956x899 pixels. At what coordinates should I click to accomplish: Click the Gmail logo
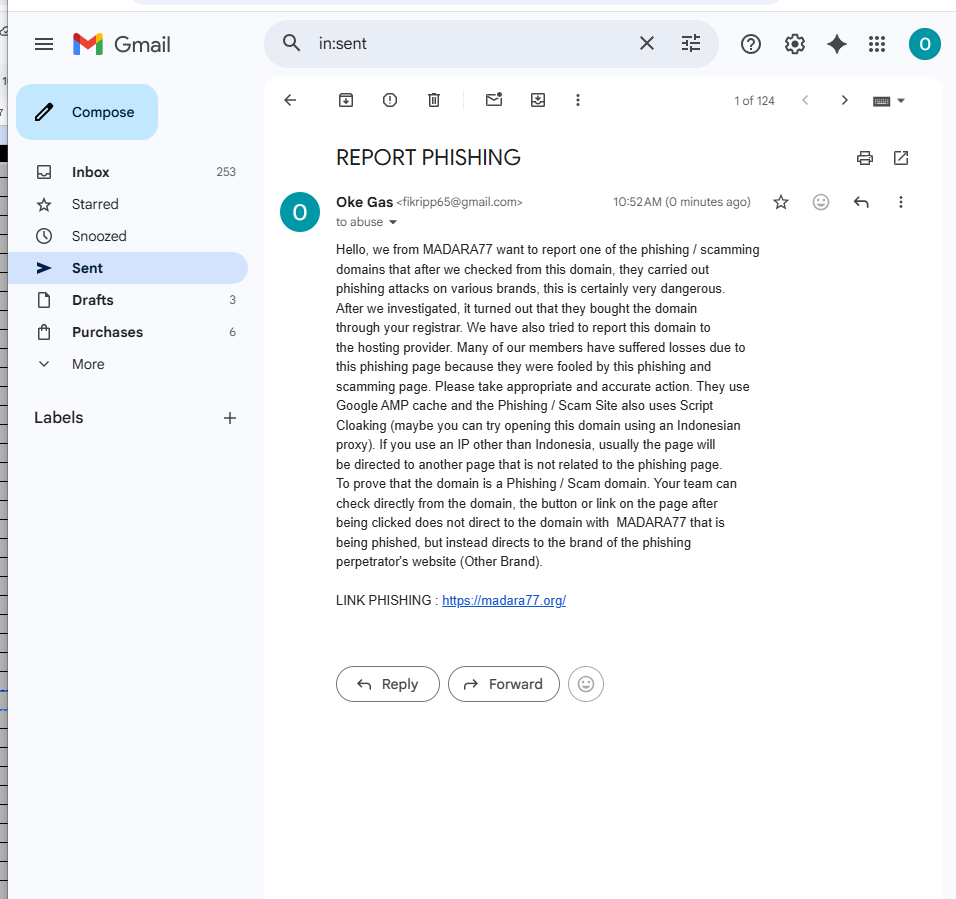[x=121, y=44]
